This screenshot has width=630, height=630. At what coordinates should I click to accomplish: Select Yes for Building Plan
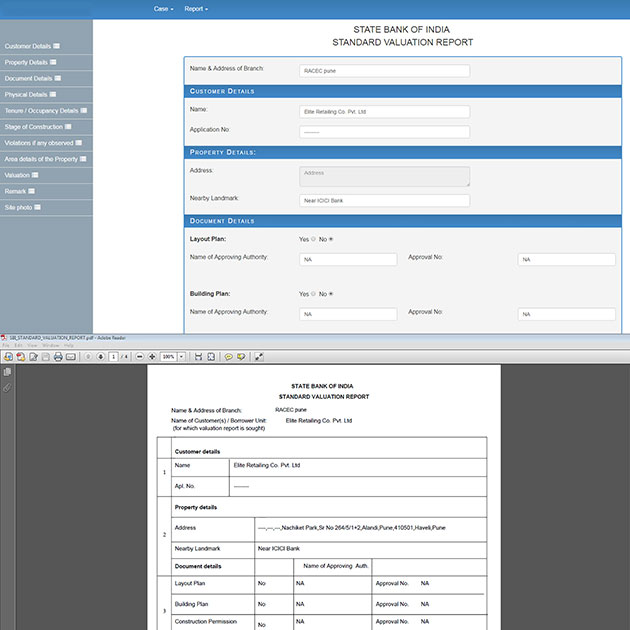pos(313,294)
